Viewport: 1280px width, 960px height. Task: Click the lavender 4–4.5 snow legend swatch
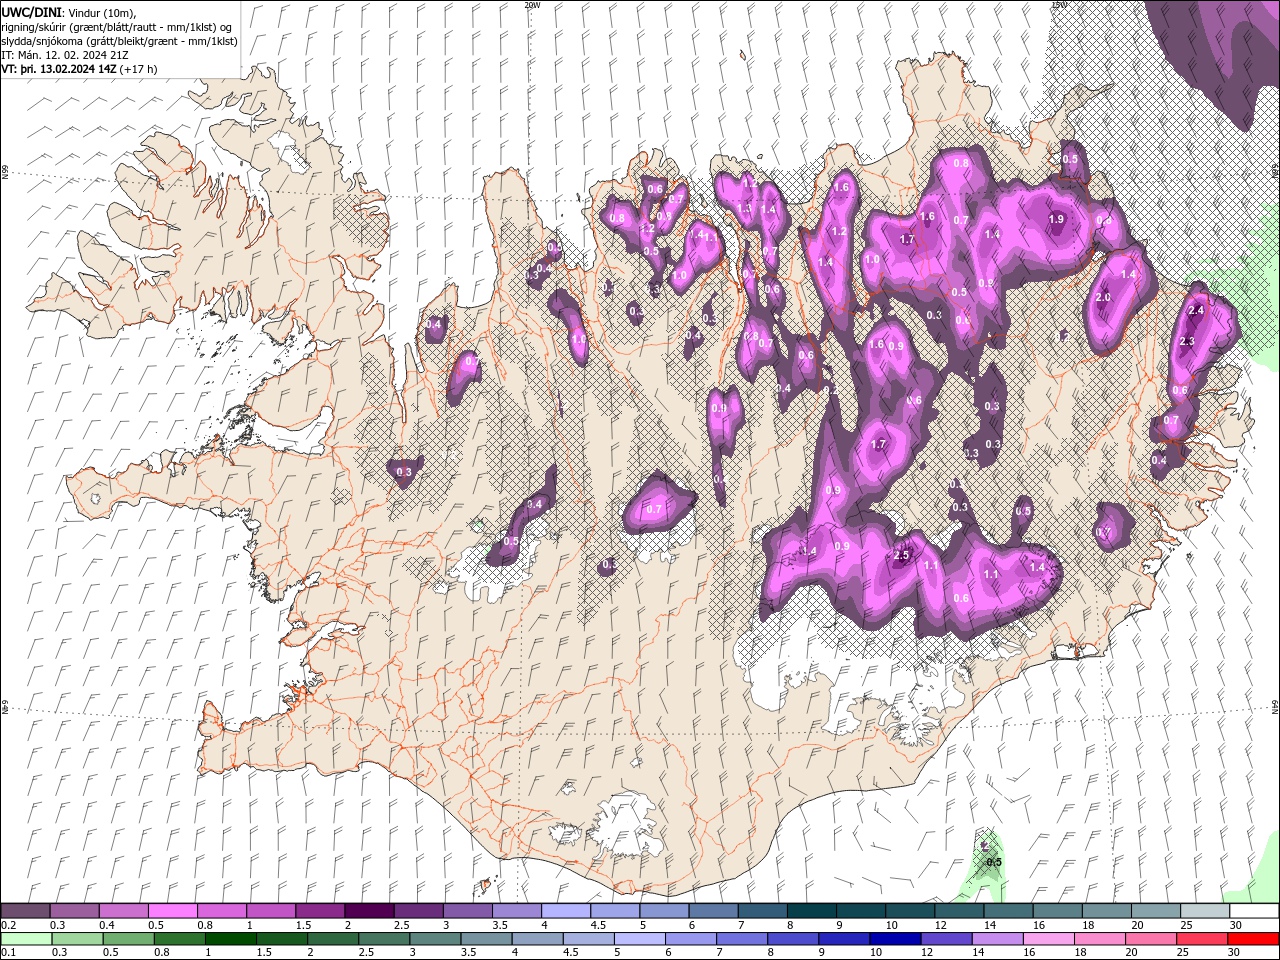click(566, 911)
